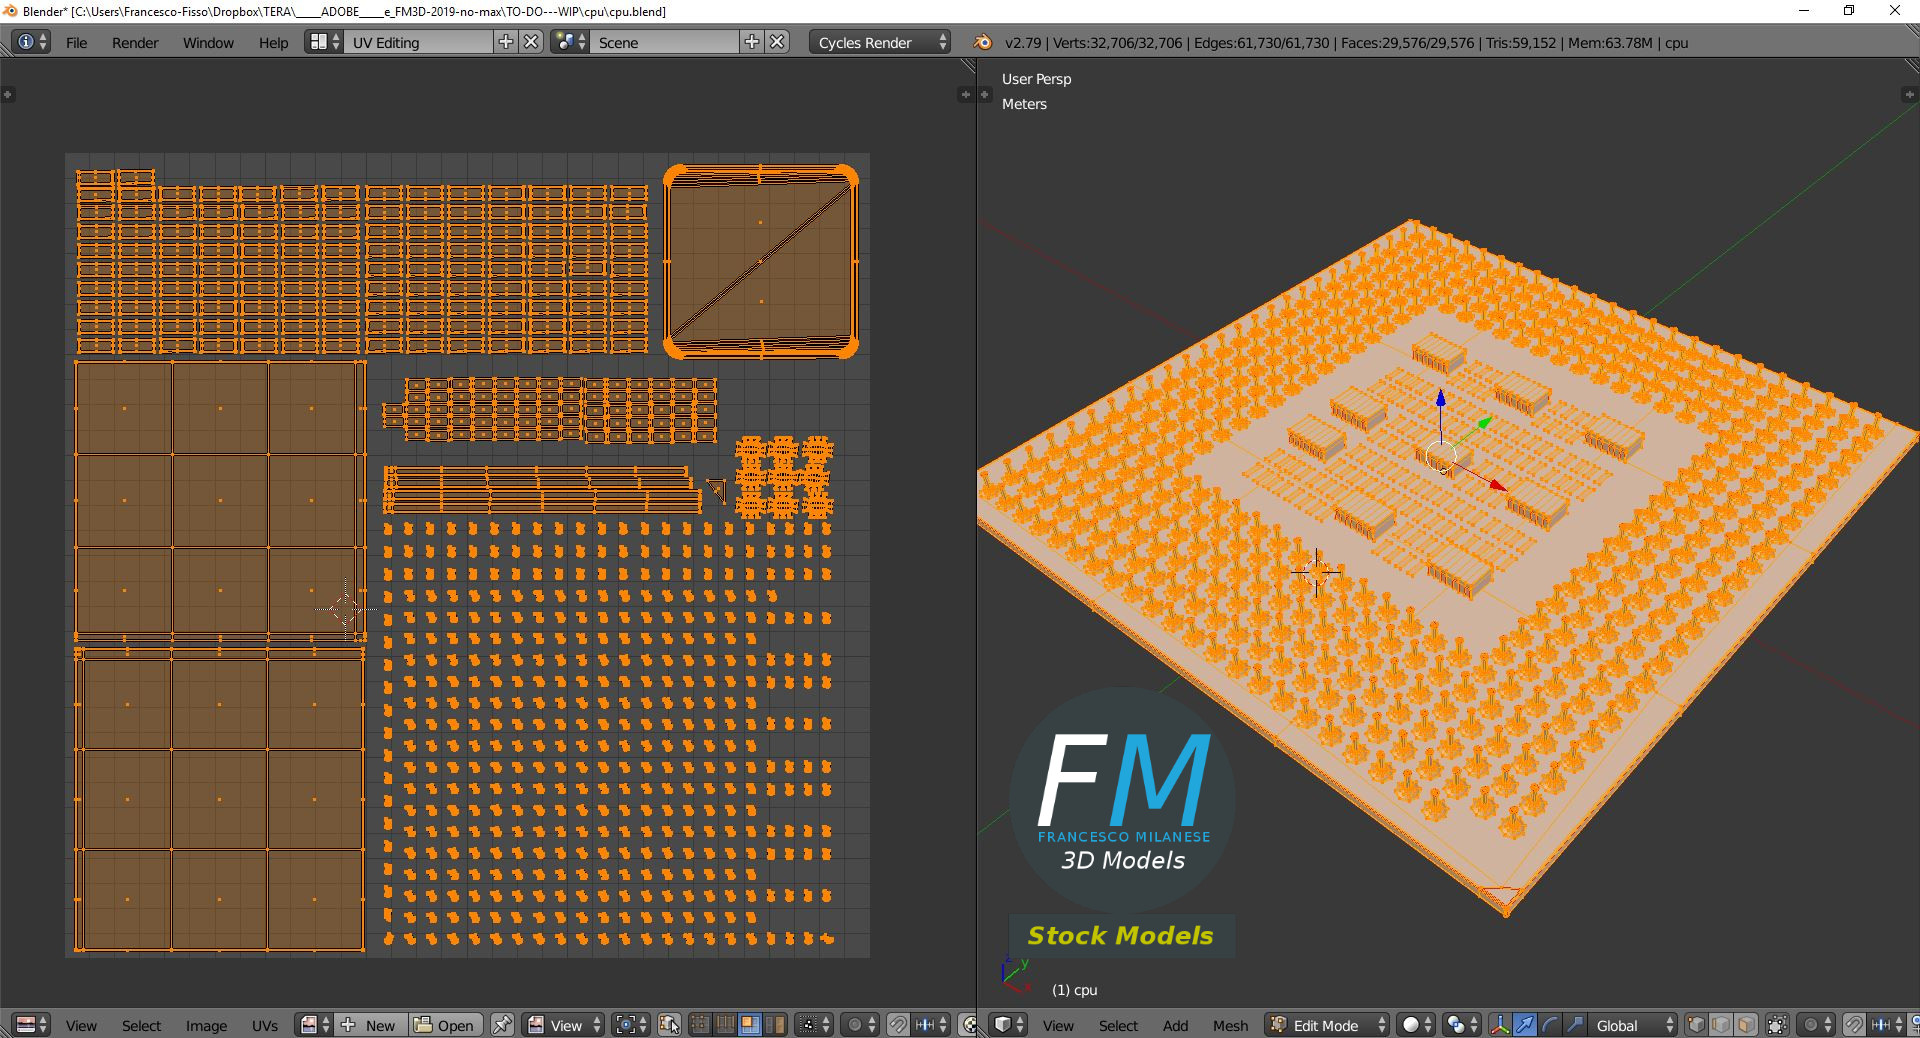Click the UV Editing layout name field
This screenshot has width=1920, height=1038.
419,42
